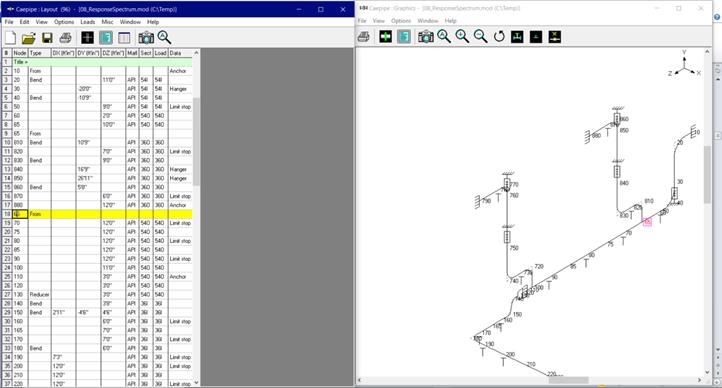Click the Zoom All magnifier in Graphics toolbar

pos(444,36)
